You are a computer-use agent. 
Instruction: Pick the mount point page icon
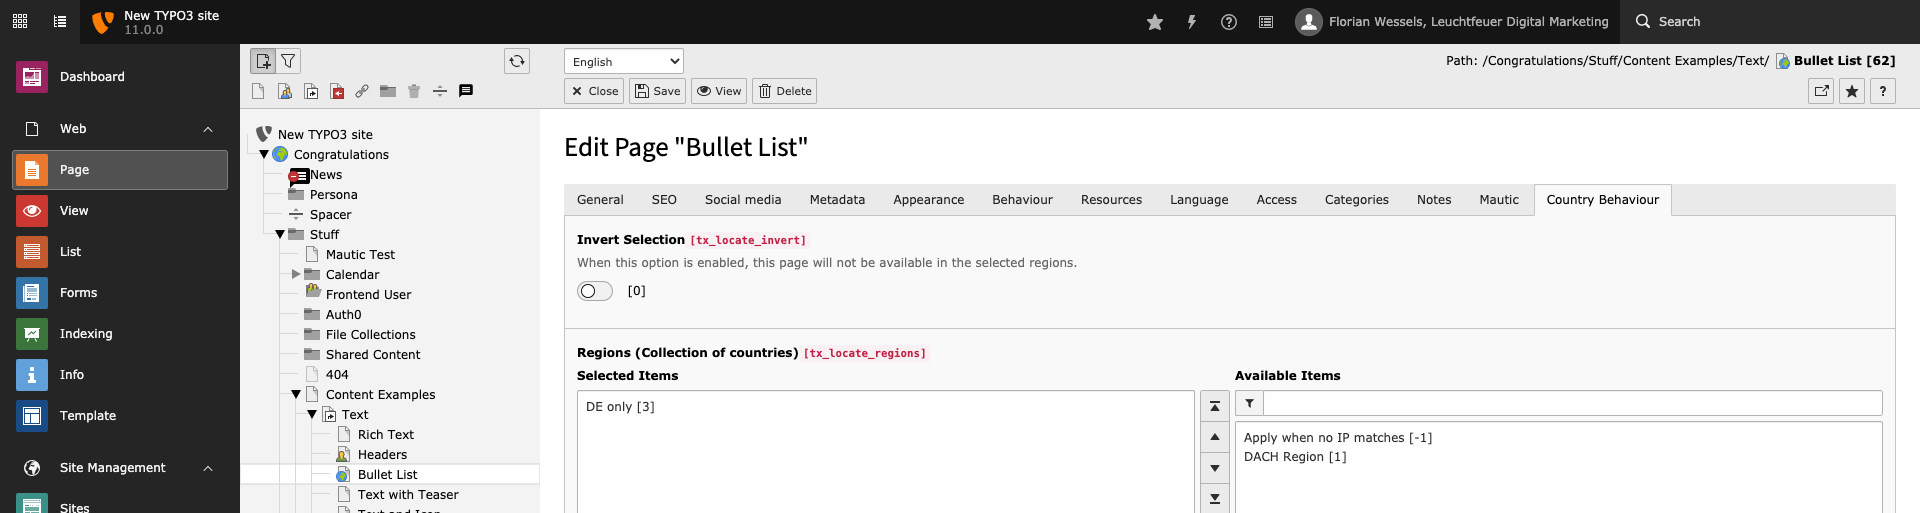point(337,91)
